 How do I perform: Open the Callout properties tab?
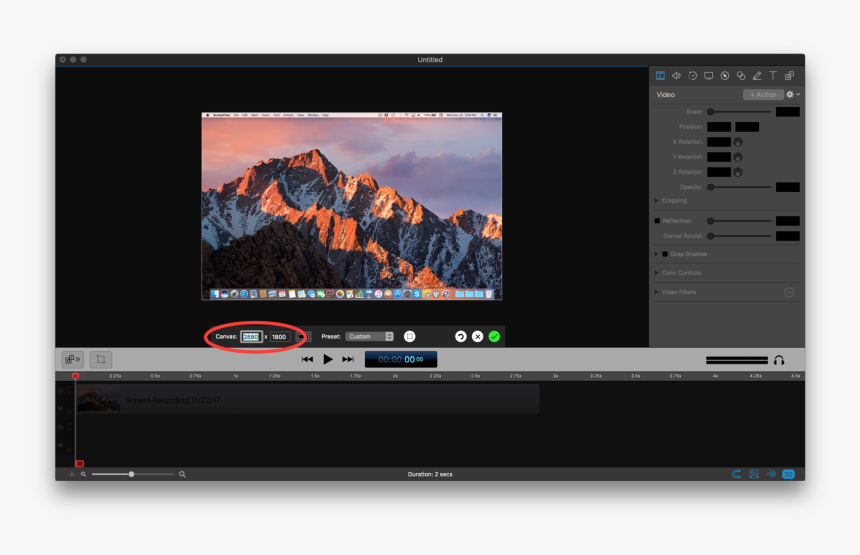[x=725, y=76]
